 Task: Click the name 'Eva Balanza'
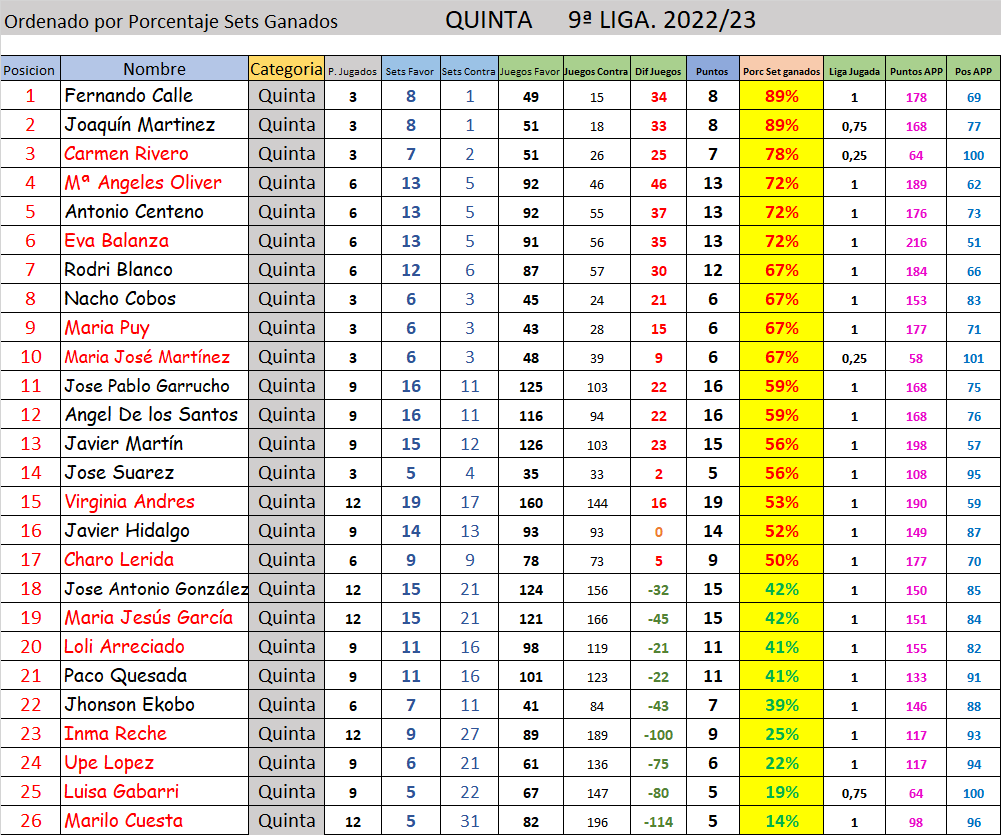click(x=117, y=241)
